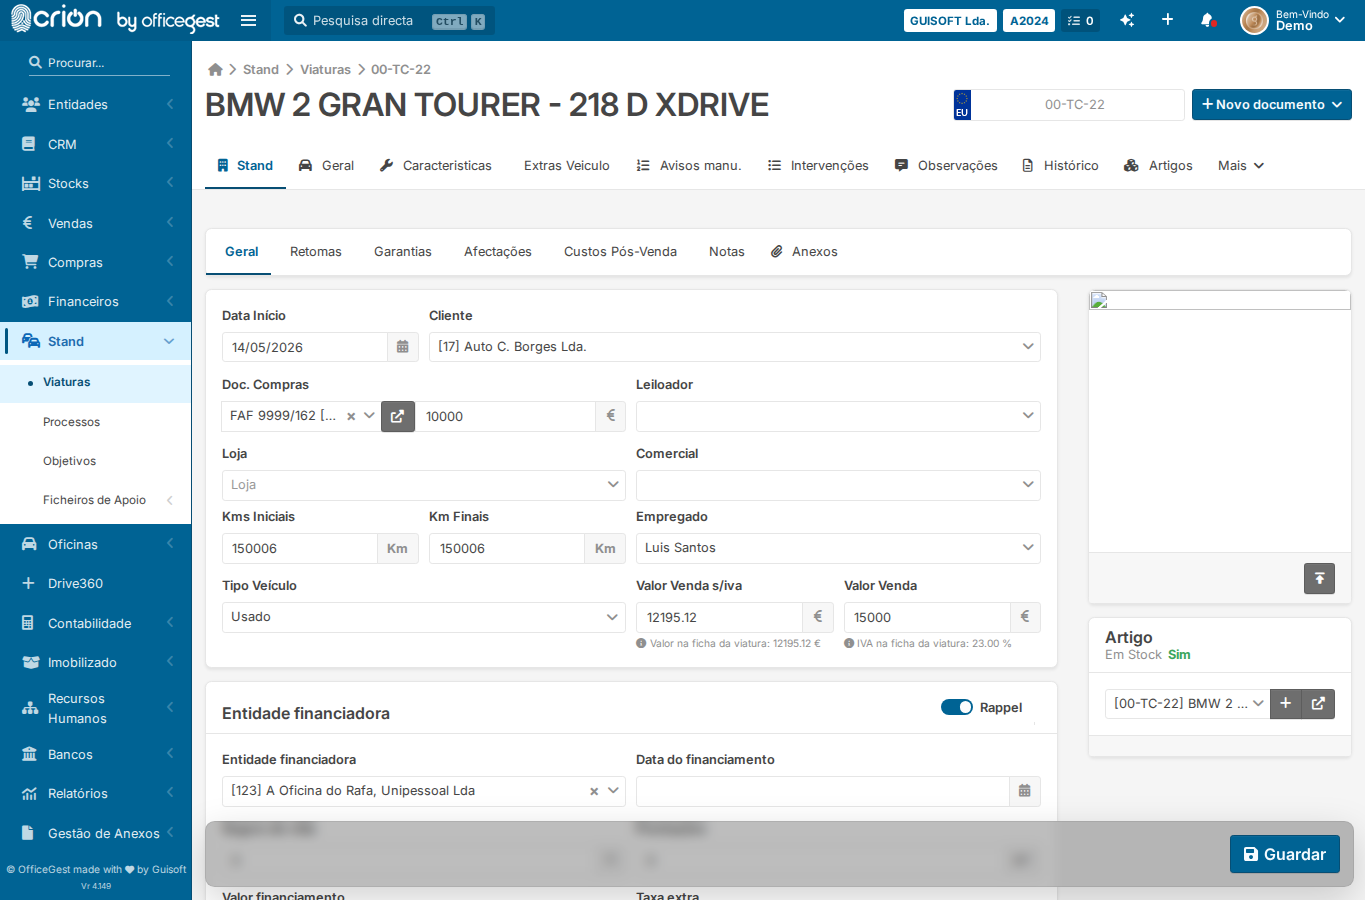Open the Intervenções tab

pos(818,166)
